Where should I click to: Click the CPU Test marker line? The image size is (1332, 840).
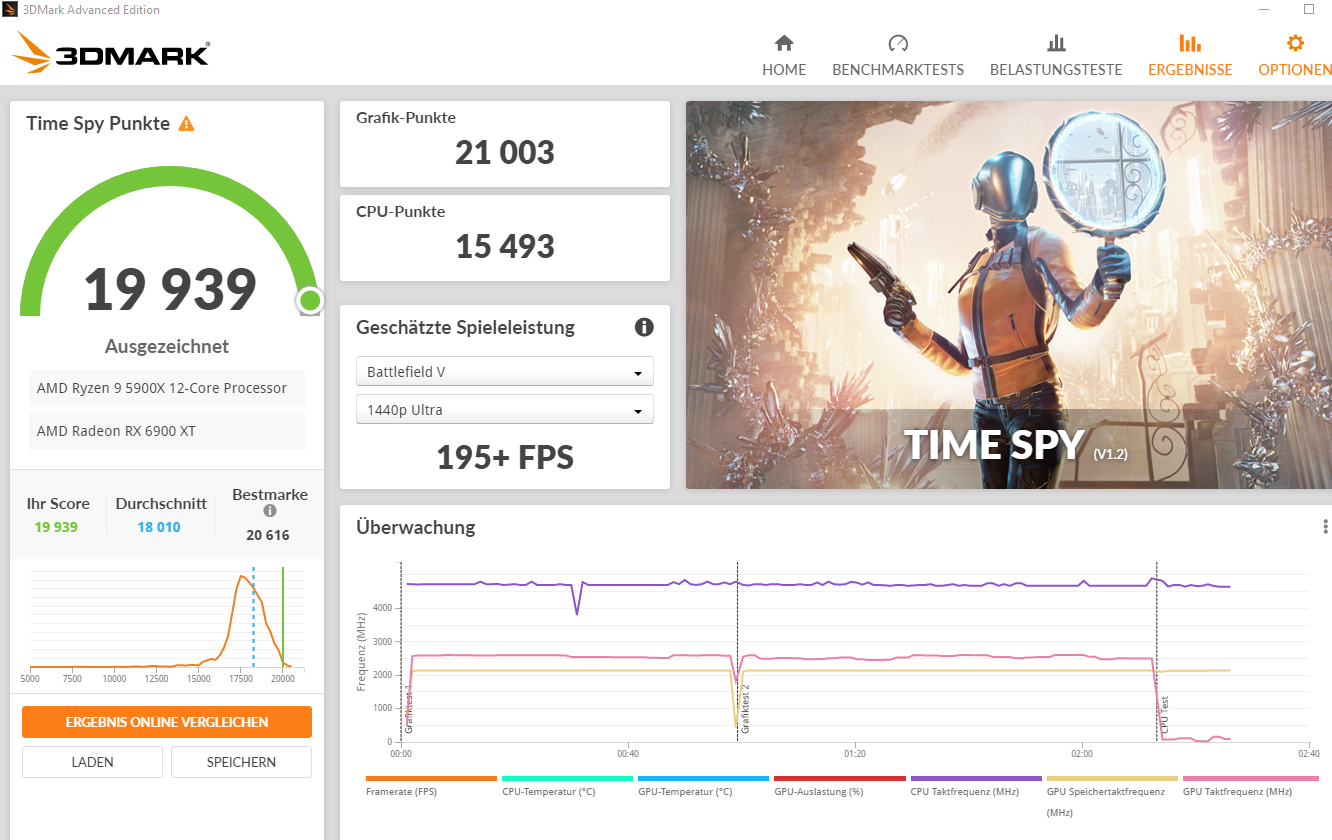(x=1157, y=652)
